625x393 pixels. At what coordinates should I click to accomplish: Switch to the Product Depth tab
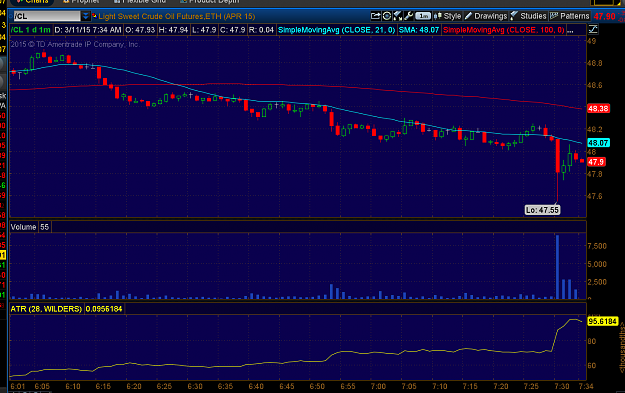click(210, 2)
